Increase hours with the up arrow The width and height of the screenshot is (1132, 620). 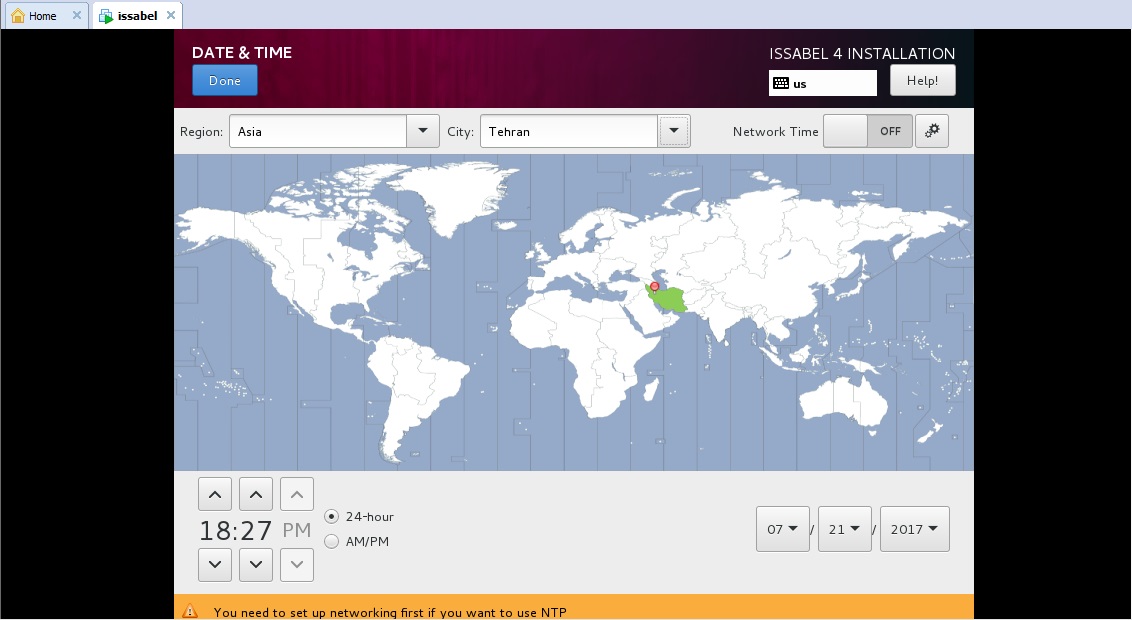214,494
